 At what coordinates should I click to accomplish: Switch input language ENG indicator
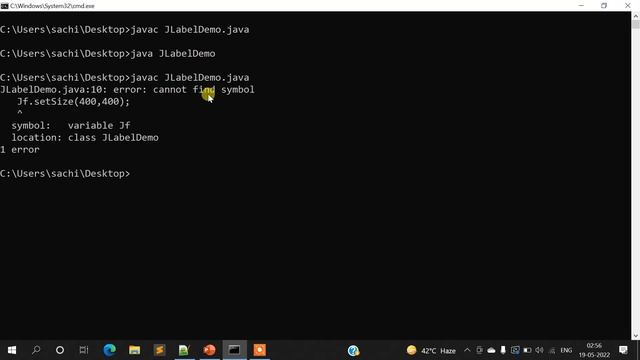566,350
